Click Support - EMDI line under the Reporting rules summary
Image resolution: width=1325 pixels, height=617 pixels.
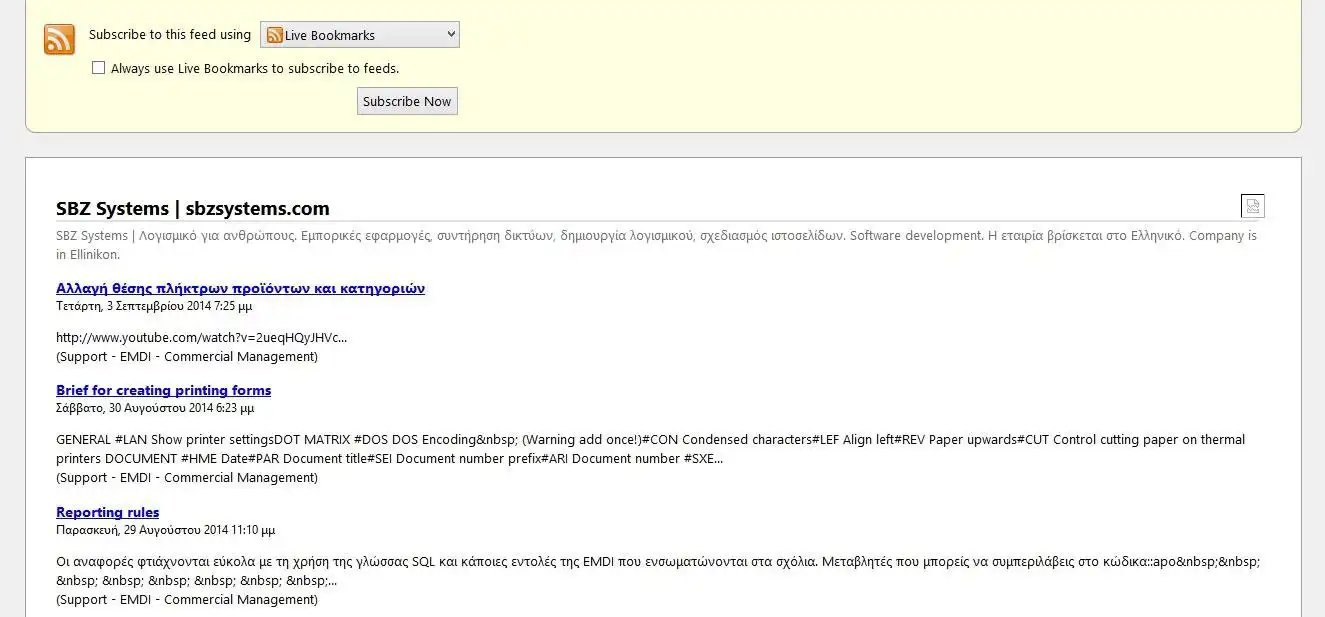pos(187,599)
